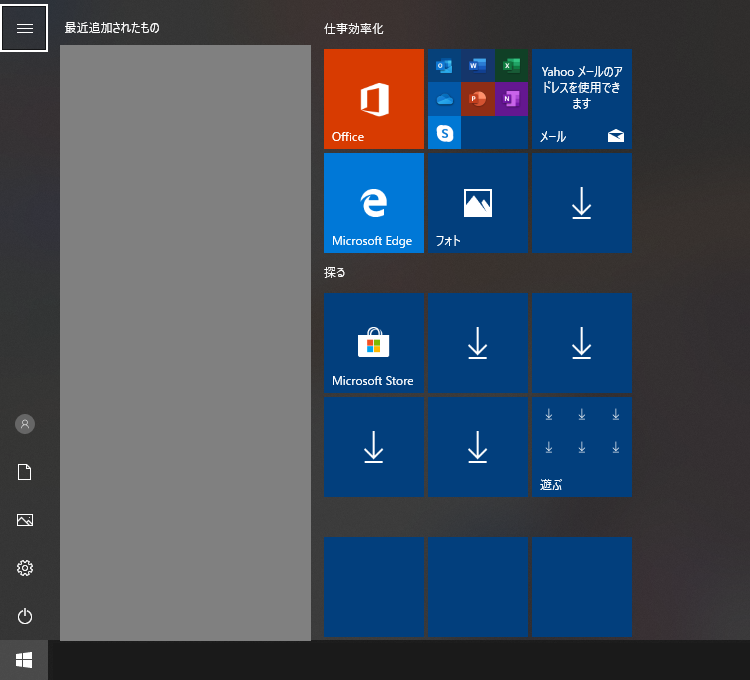This screenshot has height=680, width=750.
Task: Open the Power options icon
Action: (x=25, y=616)
